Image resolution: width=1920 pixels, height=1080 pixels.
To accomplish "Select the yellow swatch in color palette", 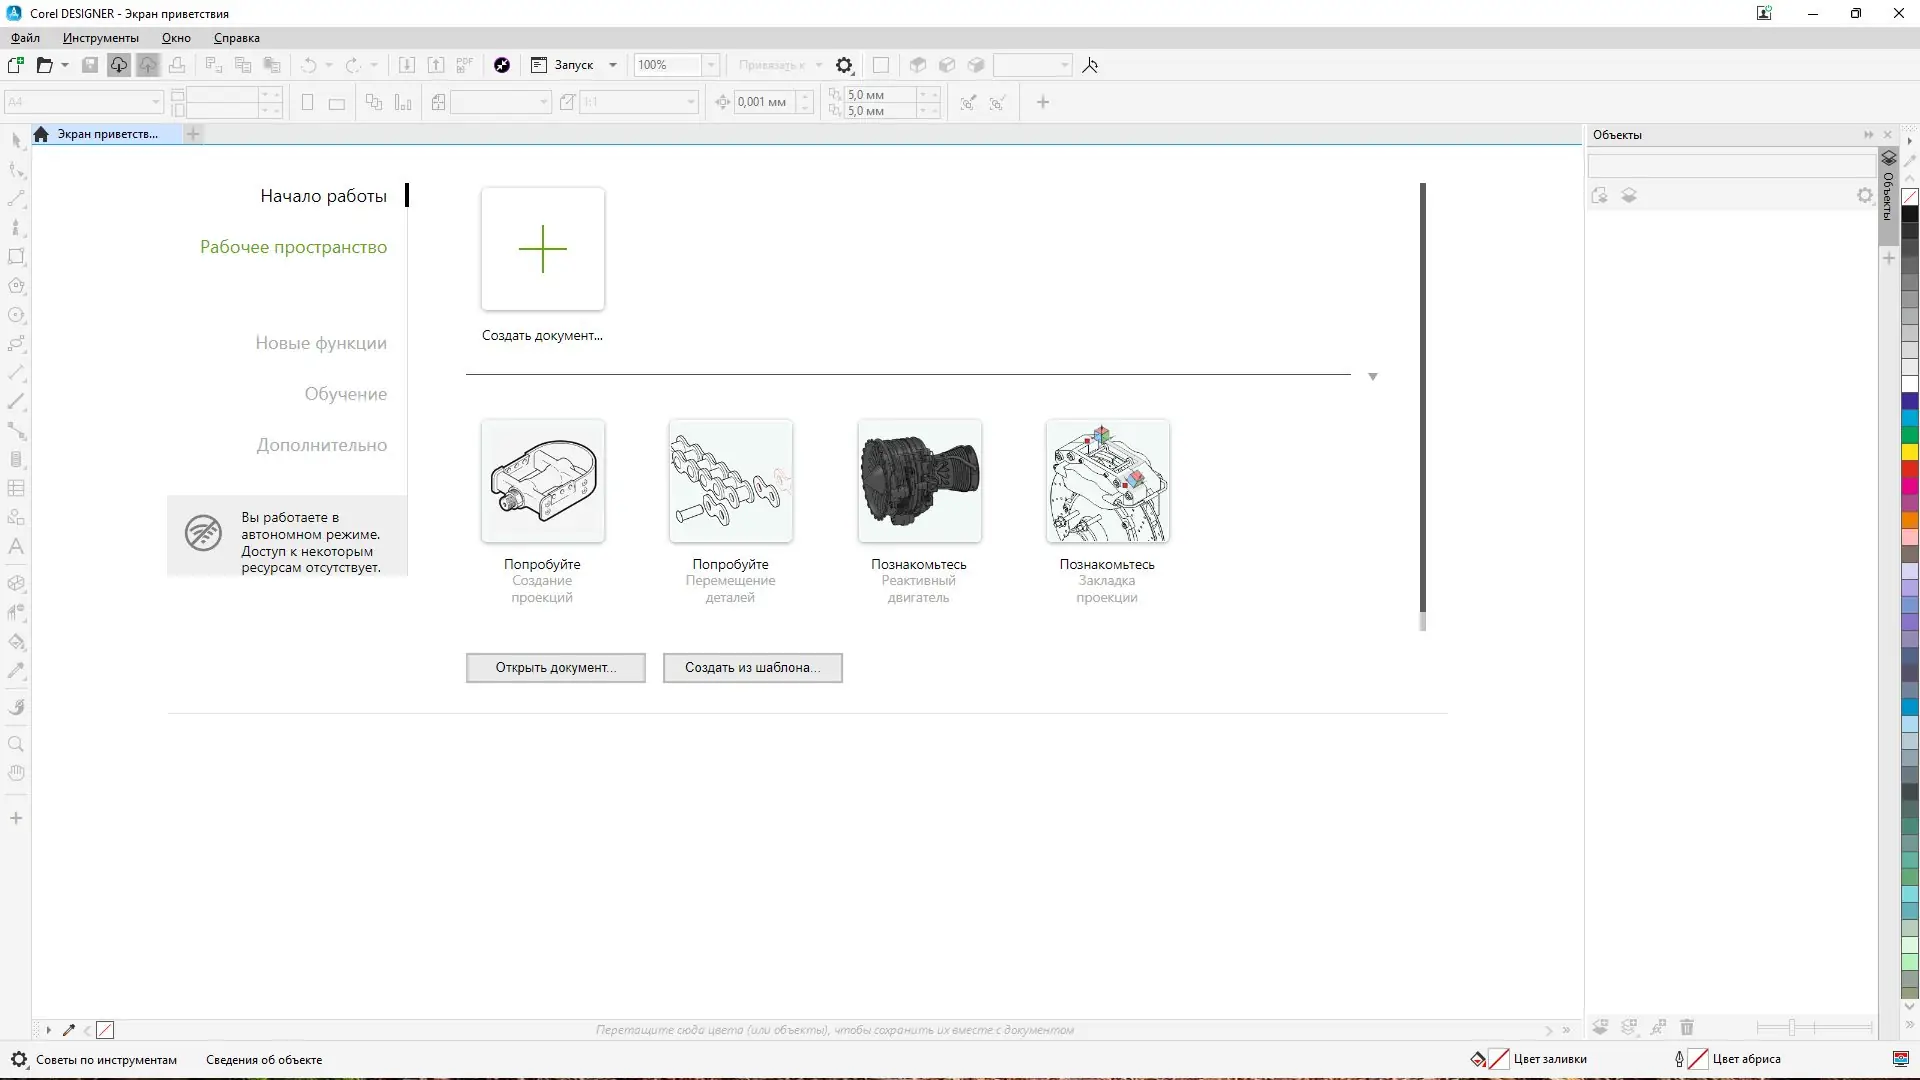I will [x=1909, y=452].
